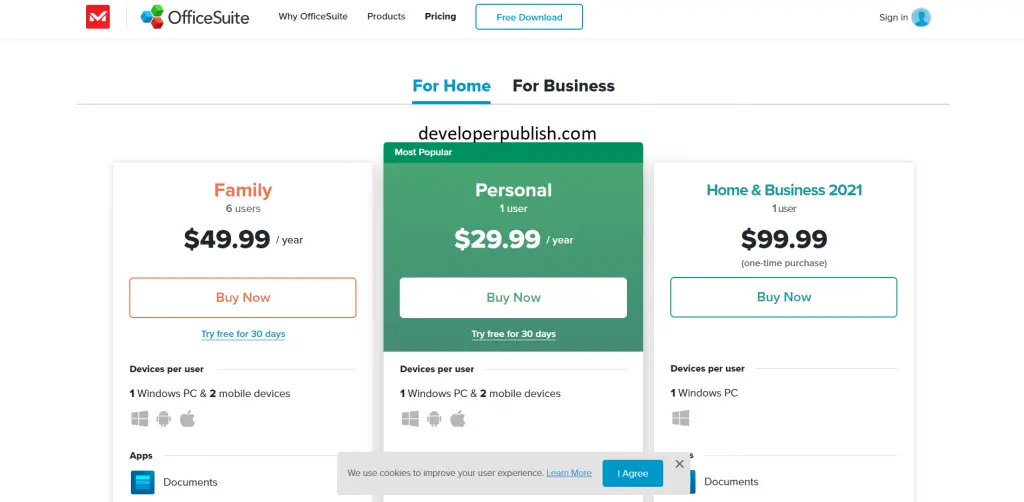Screen dimensions: 1024x502
Task: Click the Windows icon under Home & Business 2021
Action: point(680,418)
